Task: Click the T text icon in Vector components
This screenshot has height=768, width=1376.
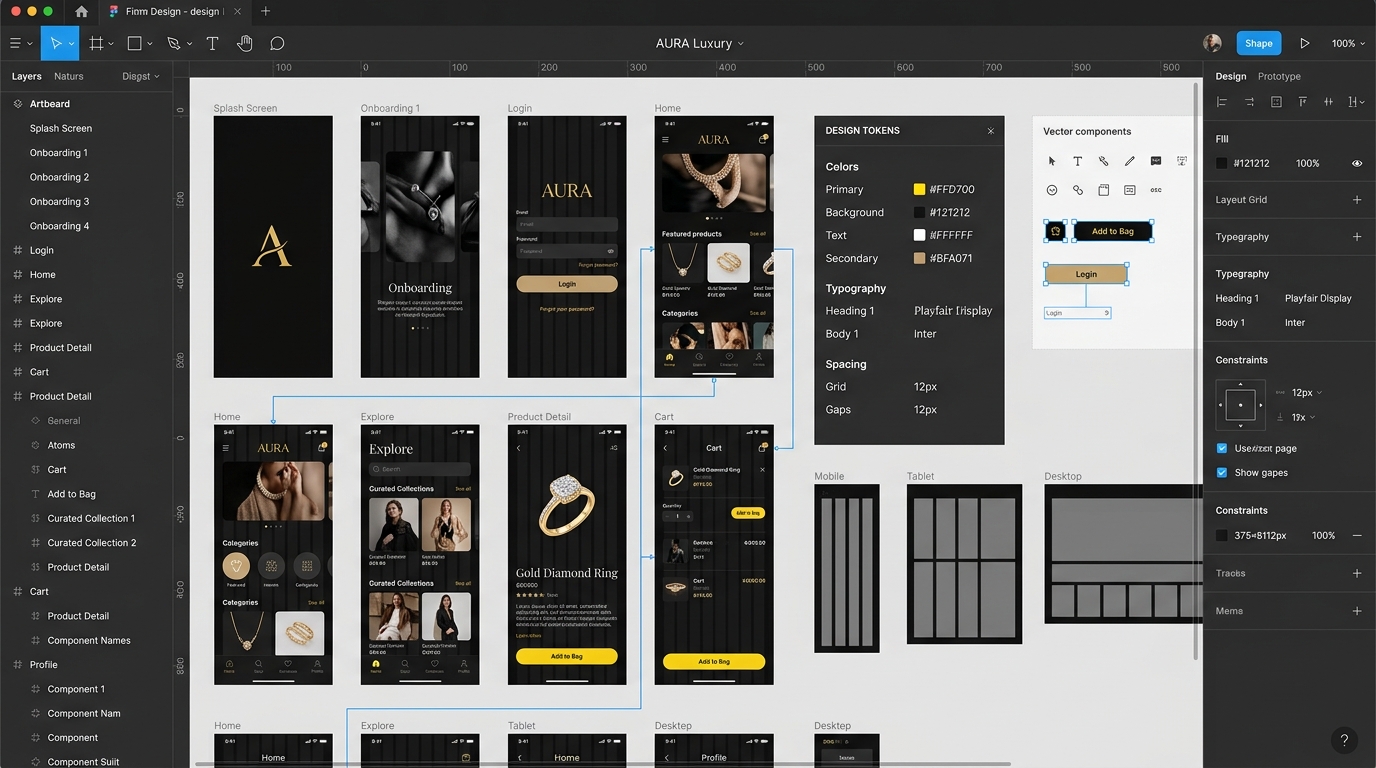Action: click(x=1078, y=161)
